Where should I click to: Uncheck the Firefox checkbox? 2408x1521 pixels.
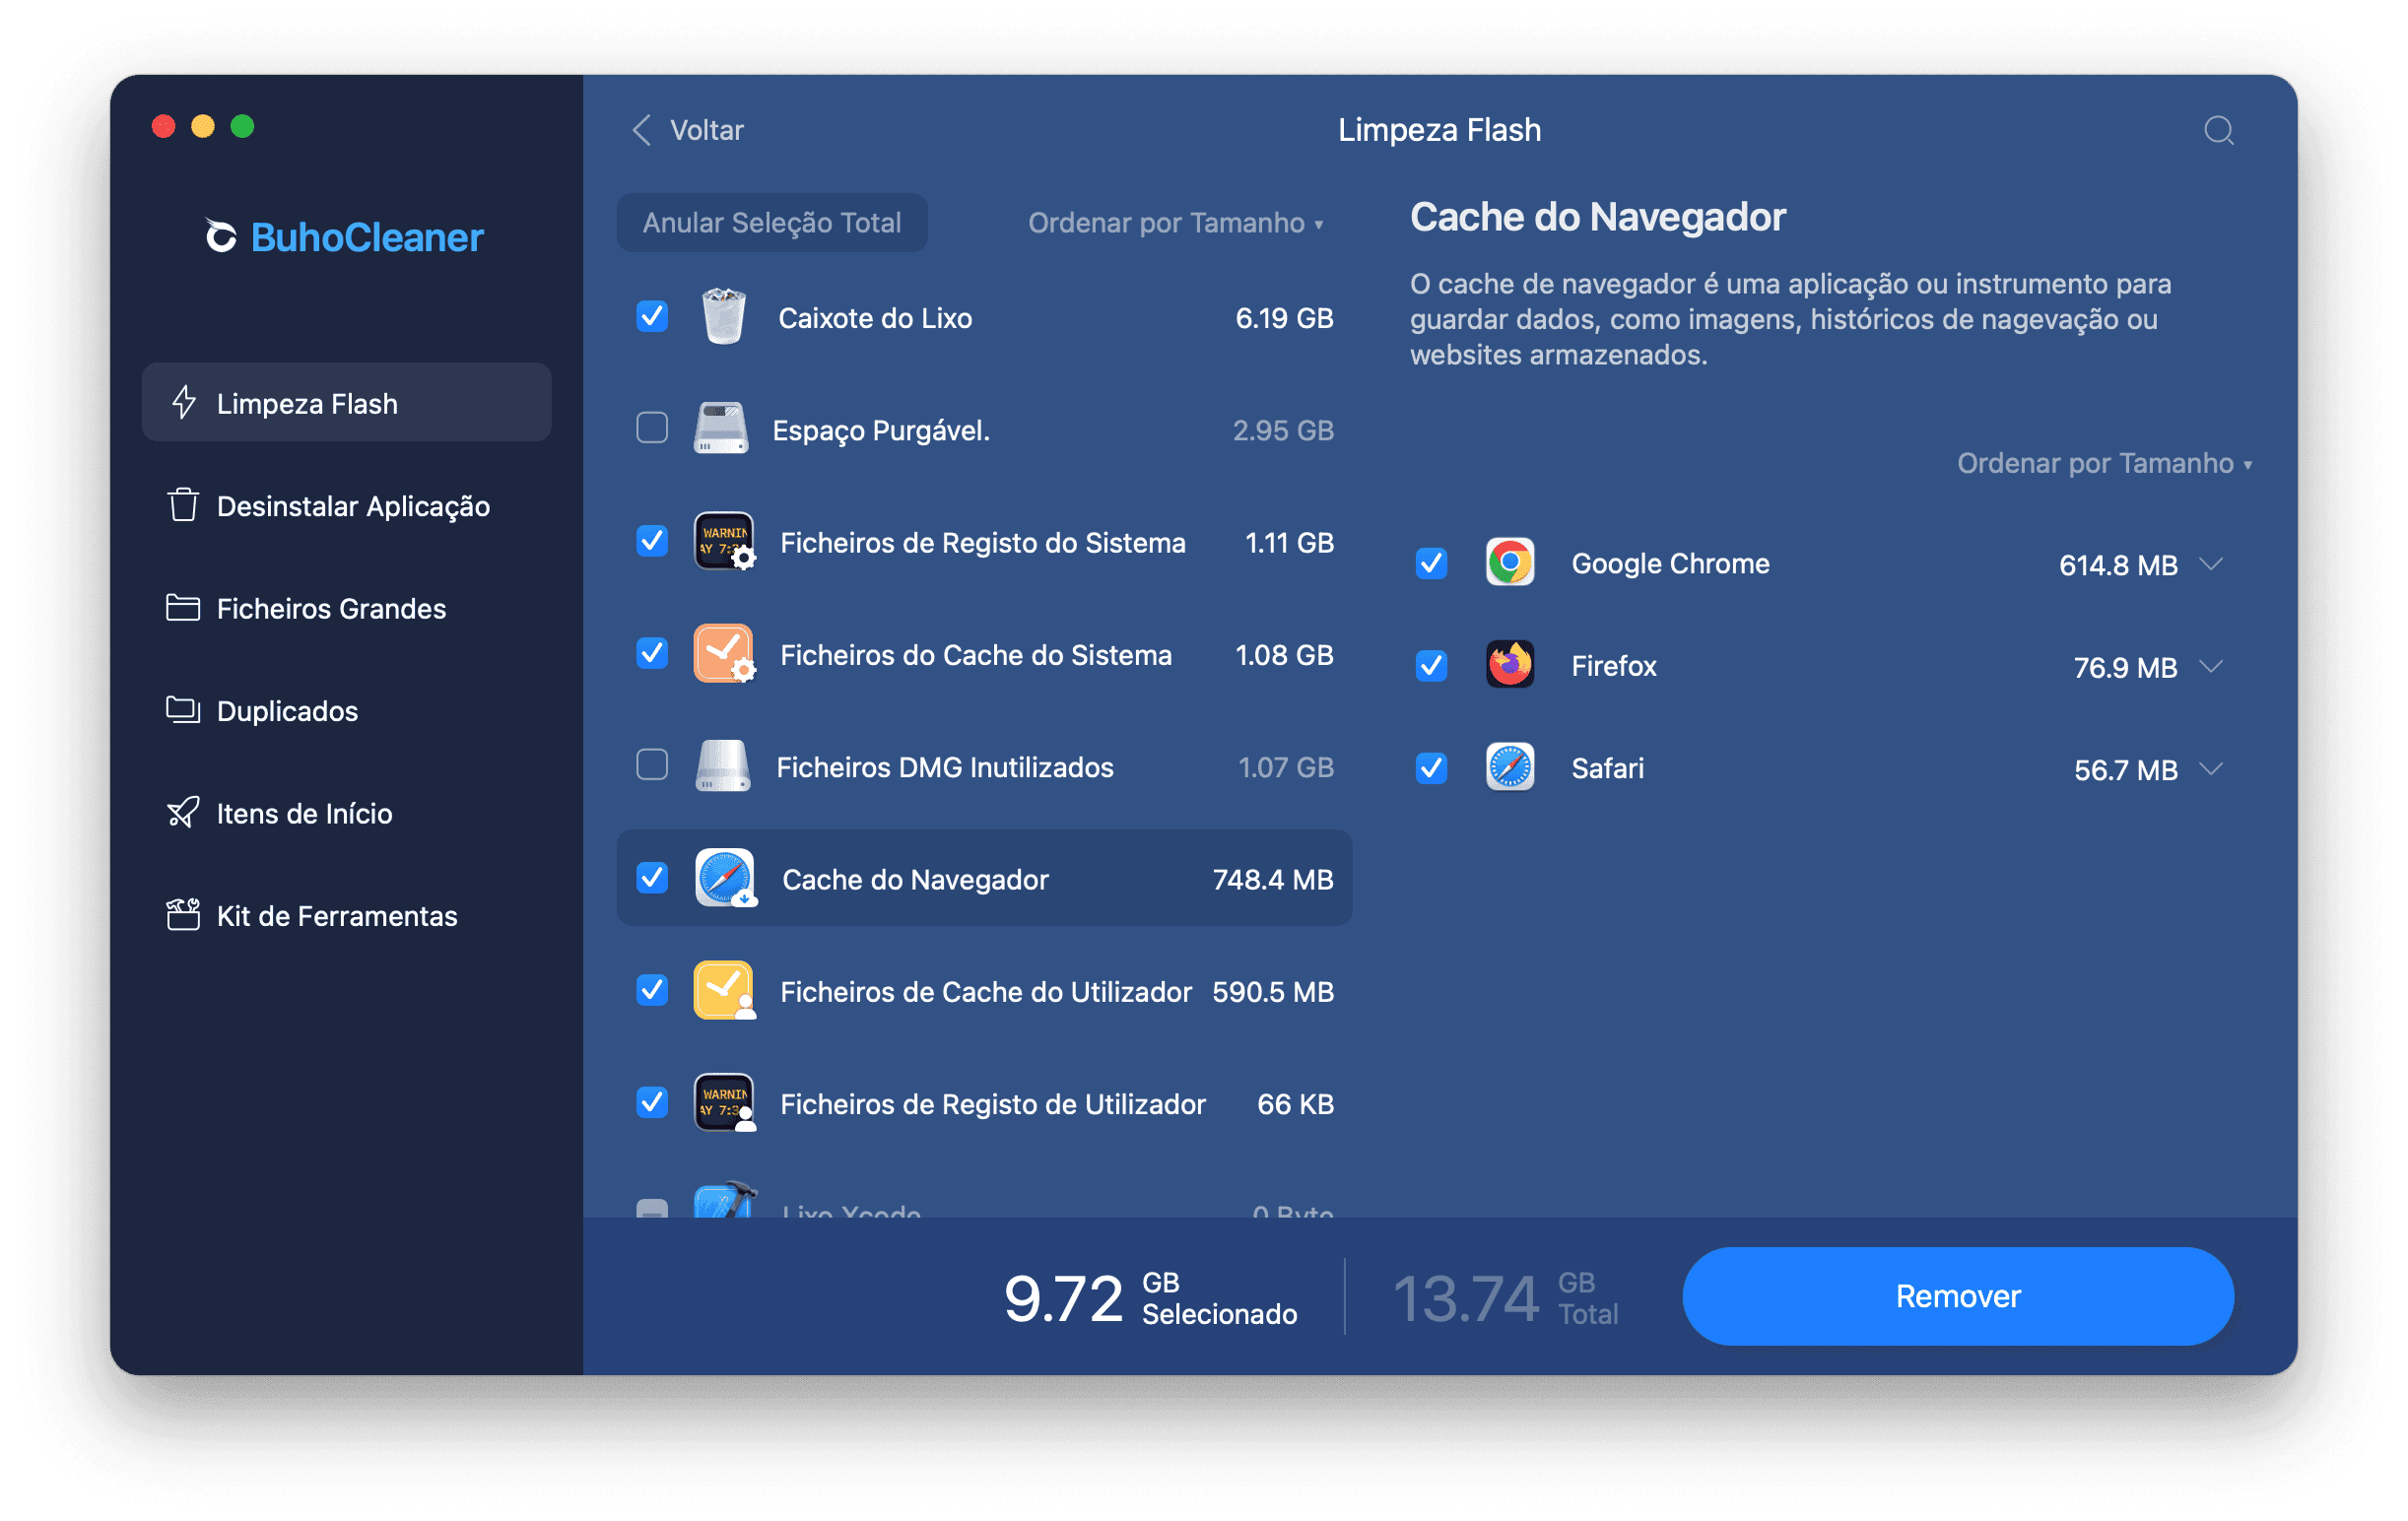[x=1431, y=665]
